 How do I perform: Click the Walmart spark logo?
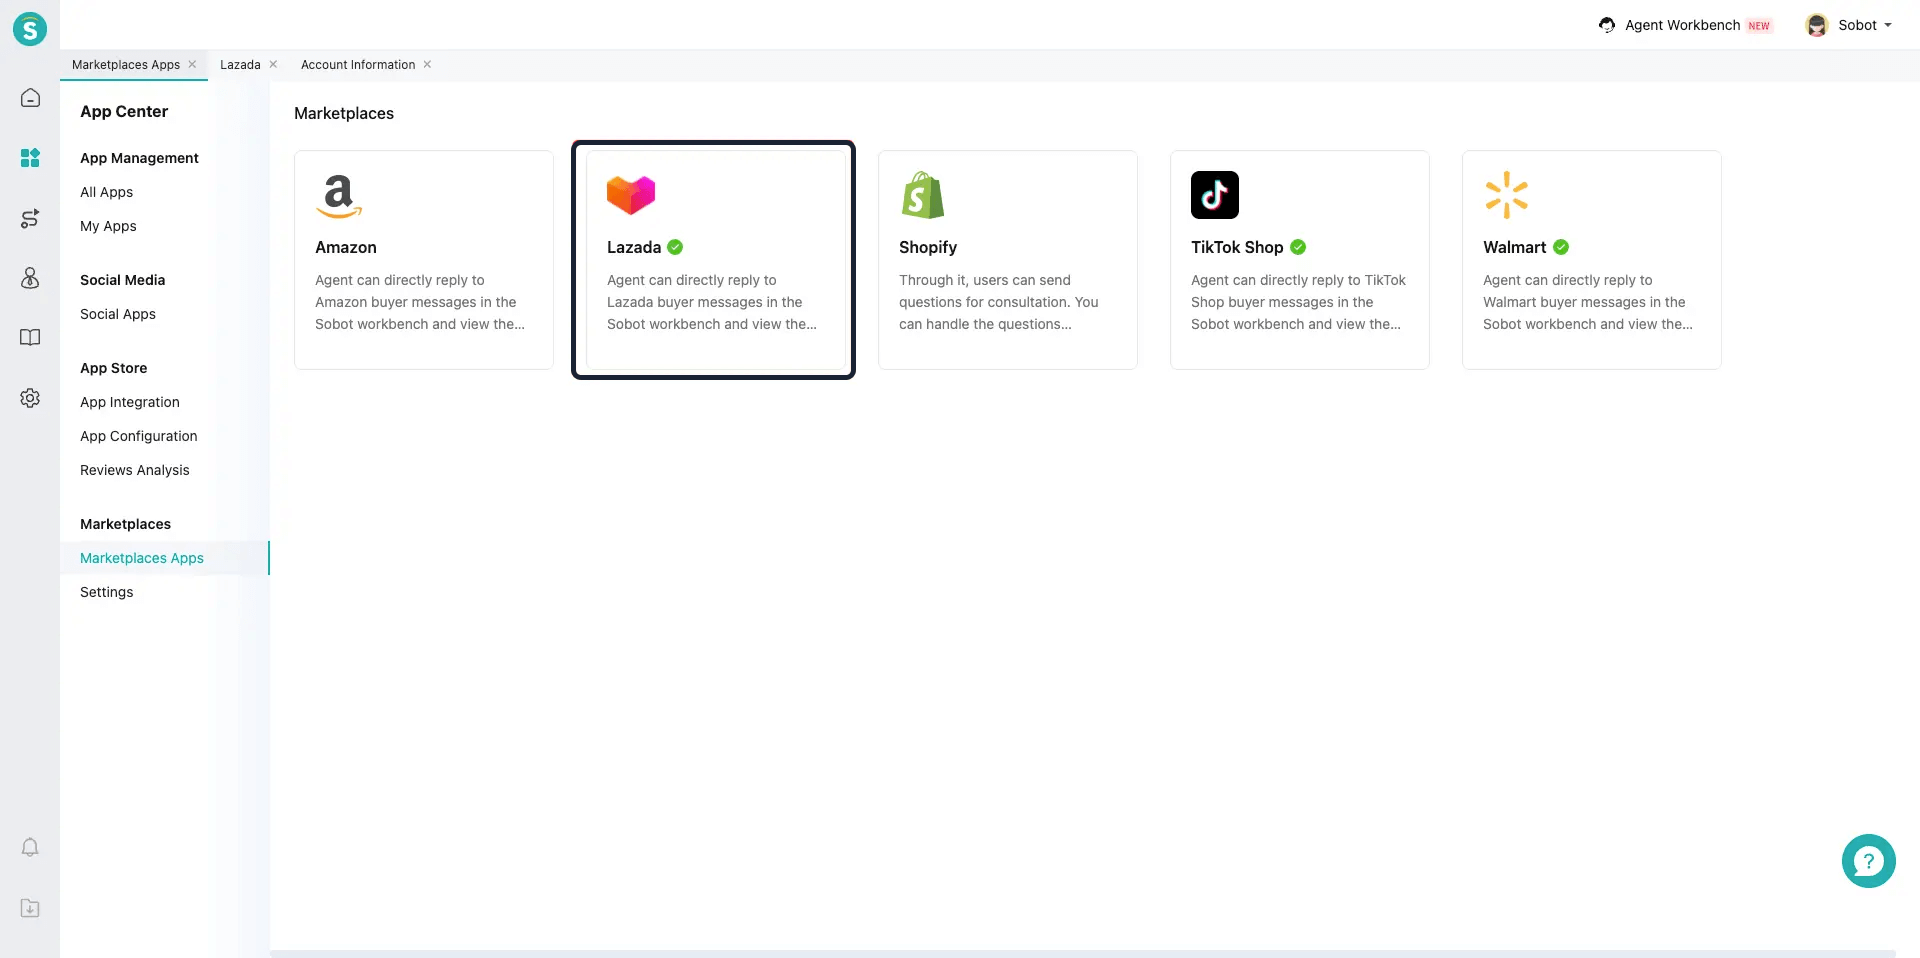[1507, 195]
